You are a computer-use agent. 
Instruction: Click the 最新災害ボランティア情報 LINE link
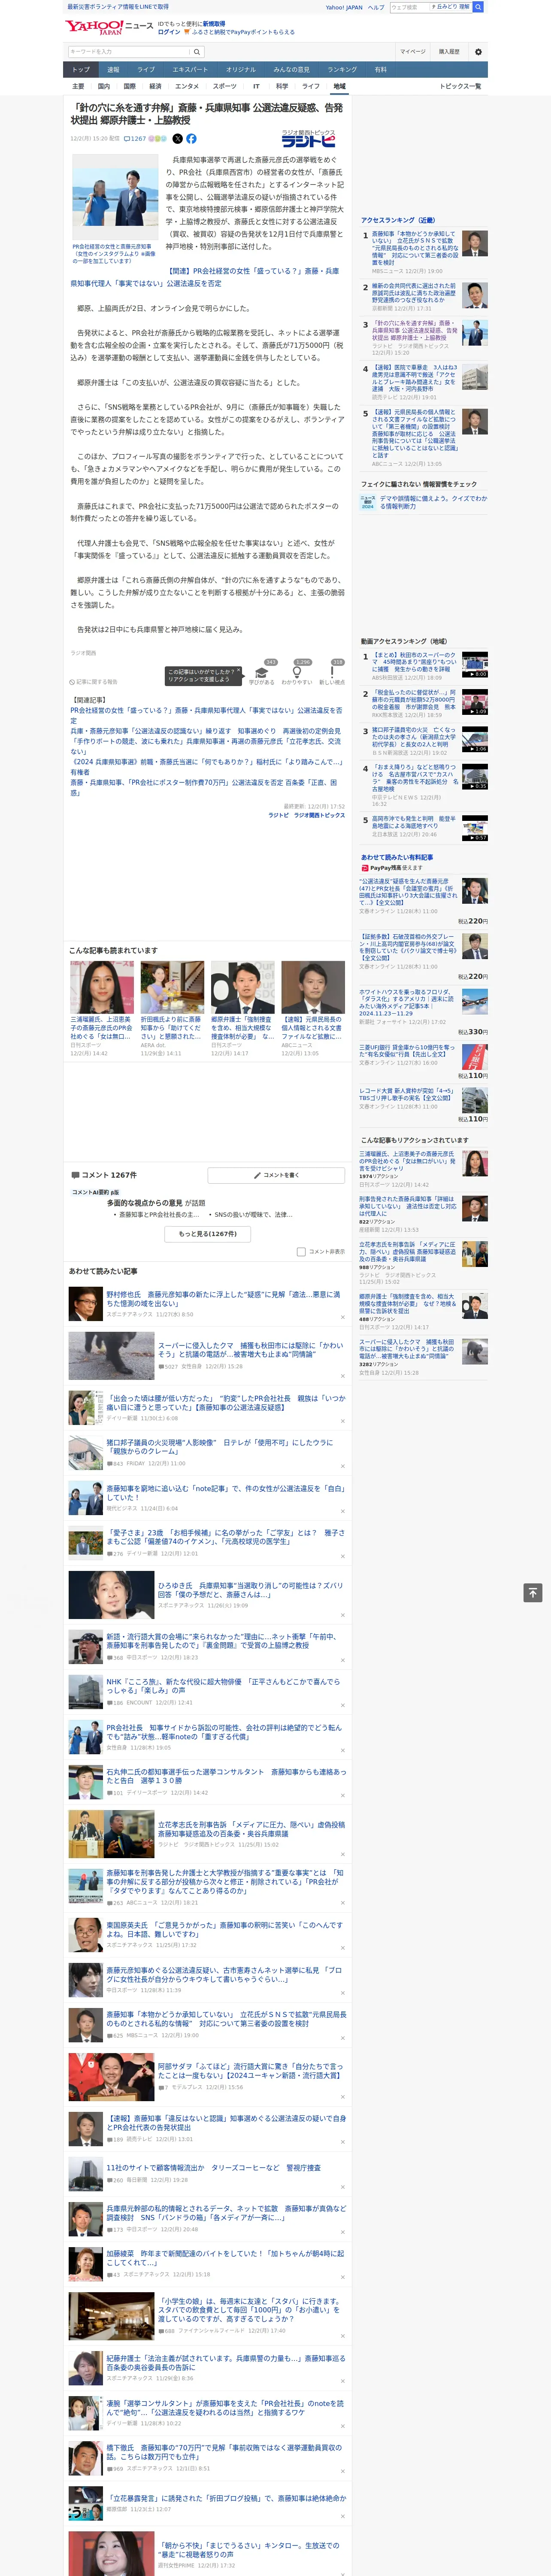(x=118, y=7)
